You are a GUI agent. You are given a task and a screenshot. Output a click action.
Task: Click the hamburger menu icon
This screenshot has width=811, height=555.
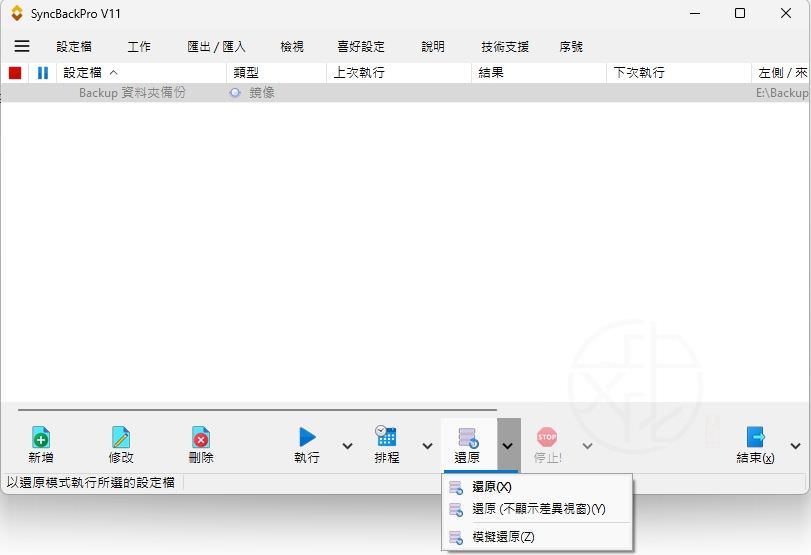[22, 46]
